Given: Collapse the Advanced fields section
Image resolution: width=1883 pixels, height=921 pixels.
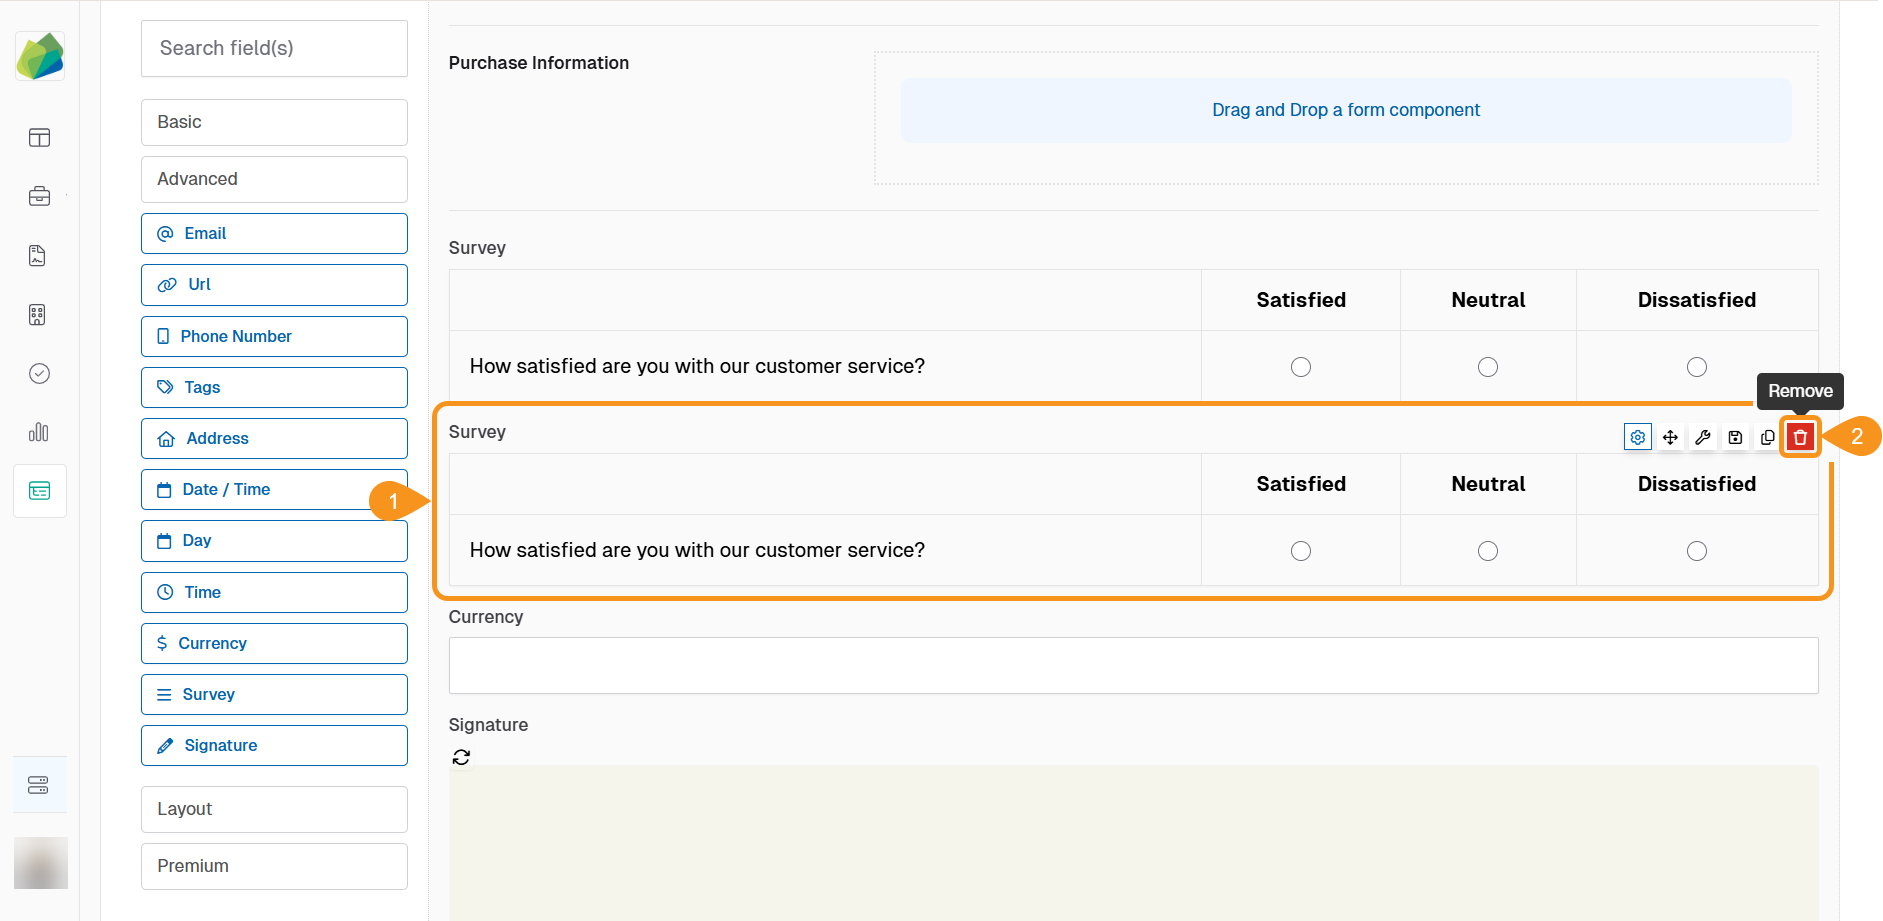Looking at the screenshot, I should (274, 179).
